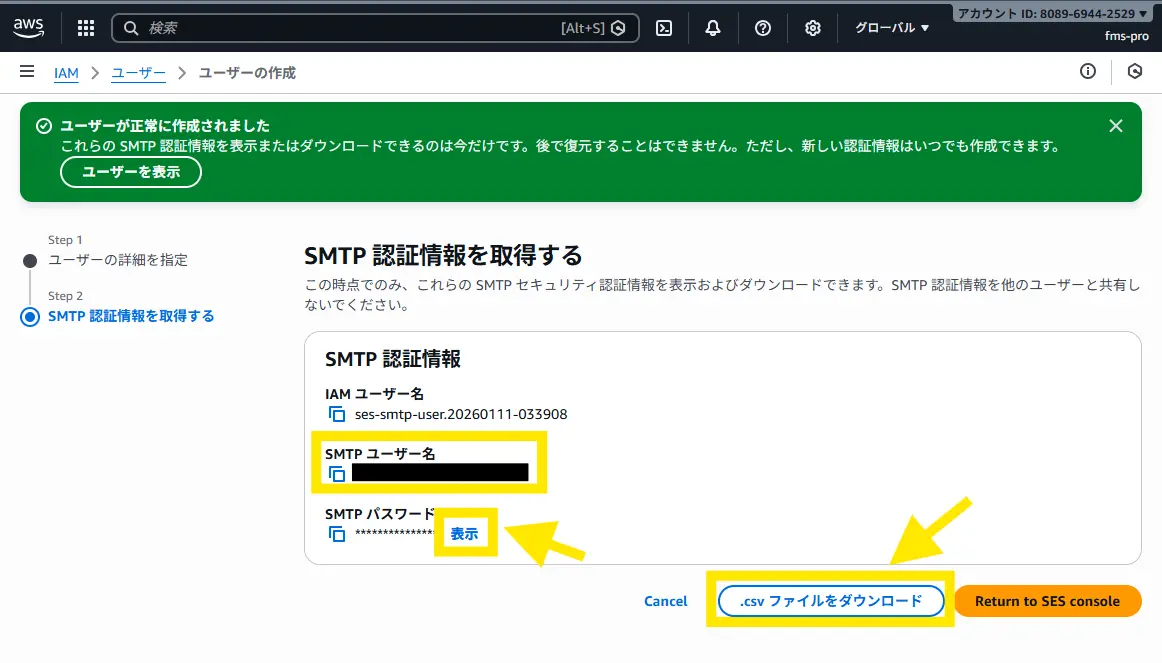Screen dimensions: 1162x663
Task: Copy the IAM user name
Action: 337,414
